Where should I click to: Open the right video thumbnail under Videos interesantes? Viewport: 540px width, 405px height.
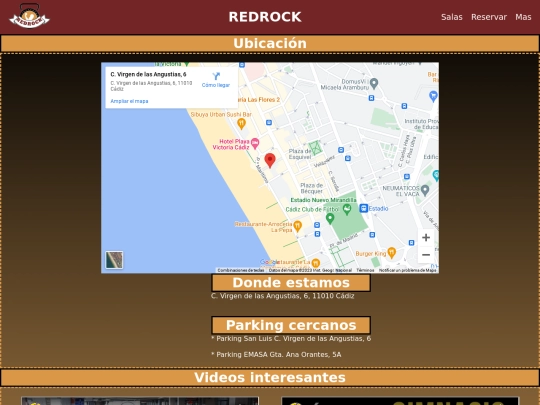pos(400,401)
